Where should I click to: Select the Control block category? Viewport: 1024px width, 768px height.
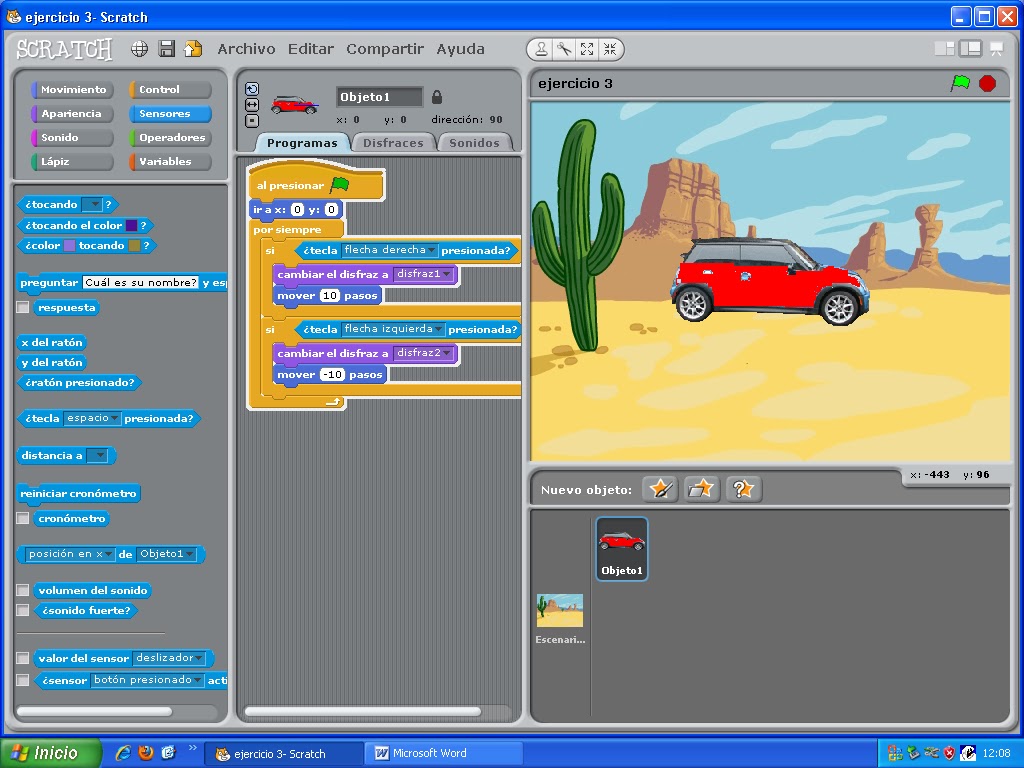170,89
